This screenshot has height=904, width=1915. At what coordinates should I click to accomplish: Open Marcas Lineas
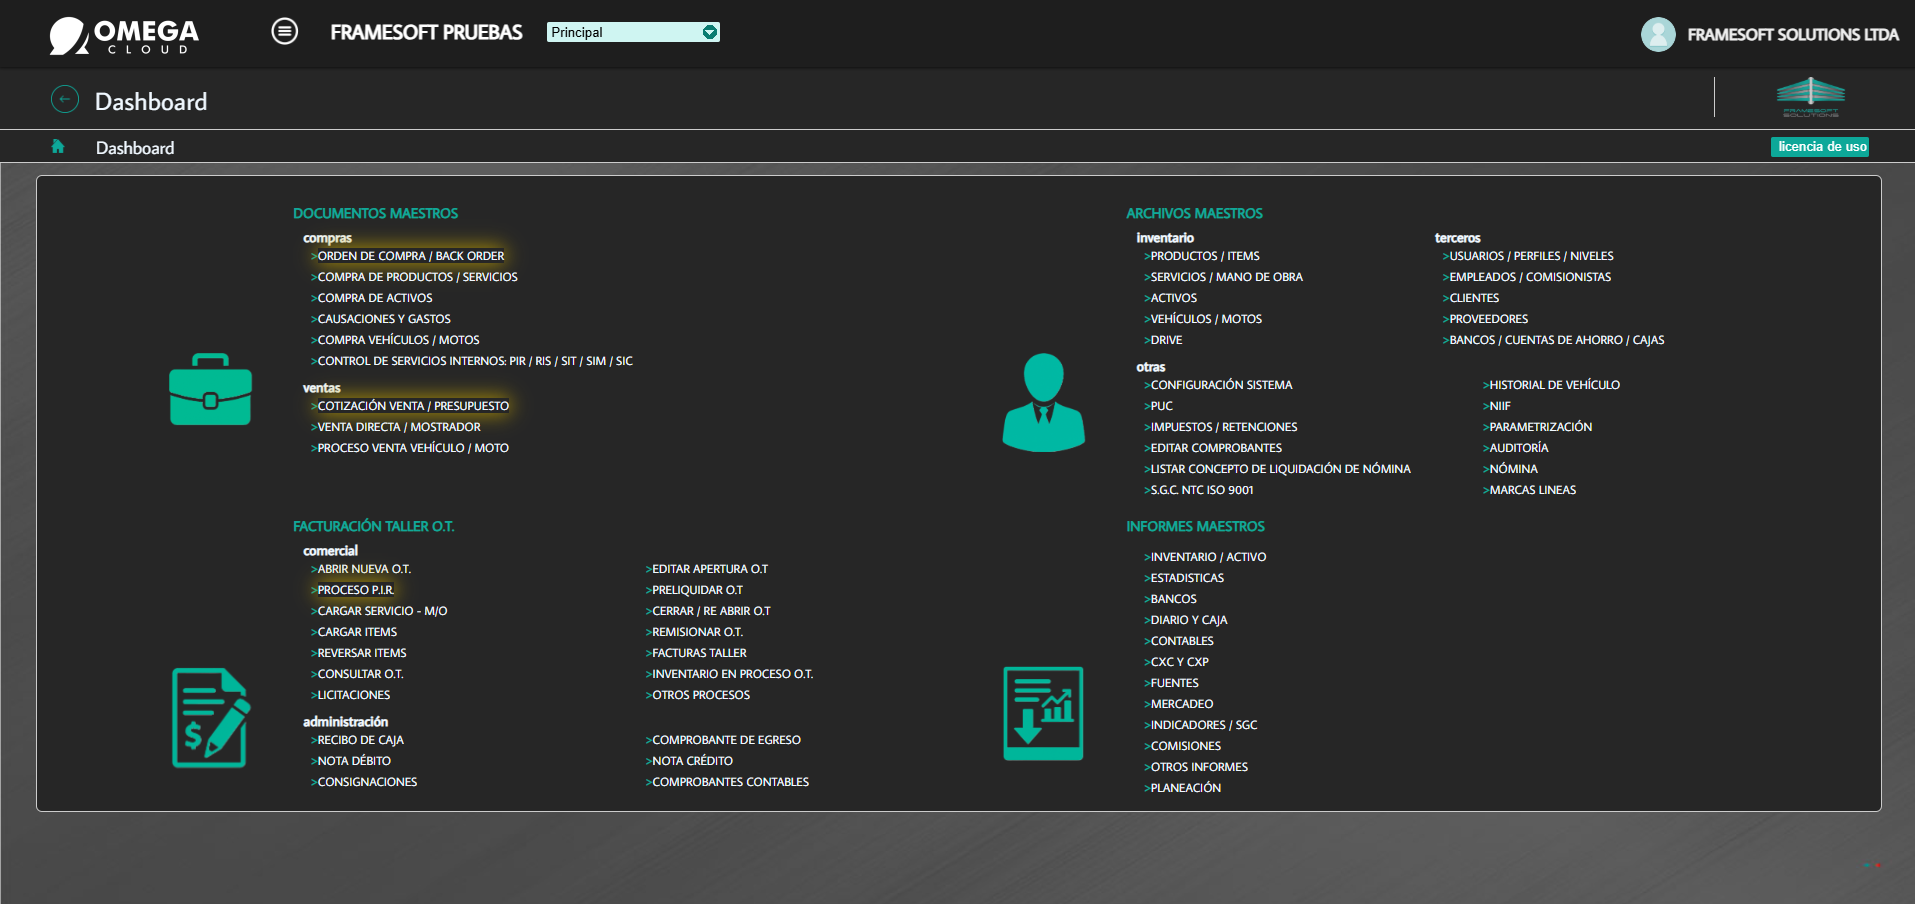(1532, 490)
